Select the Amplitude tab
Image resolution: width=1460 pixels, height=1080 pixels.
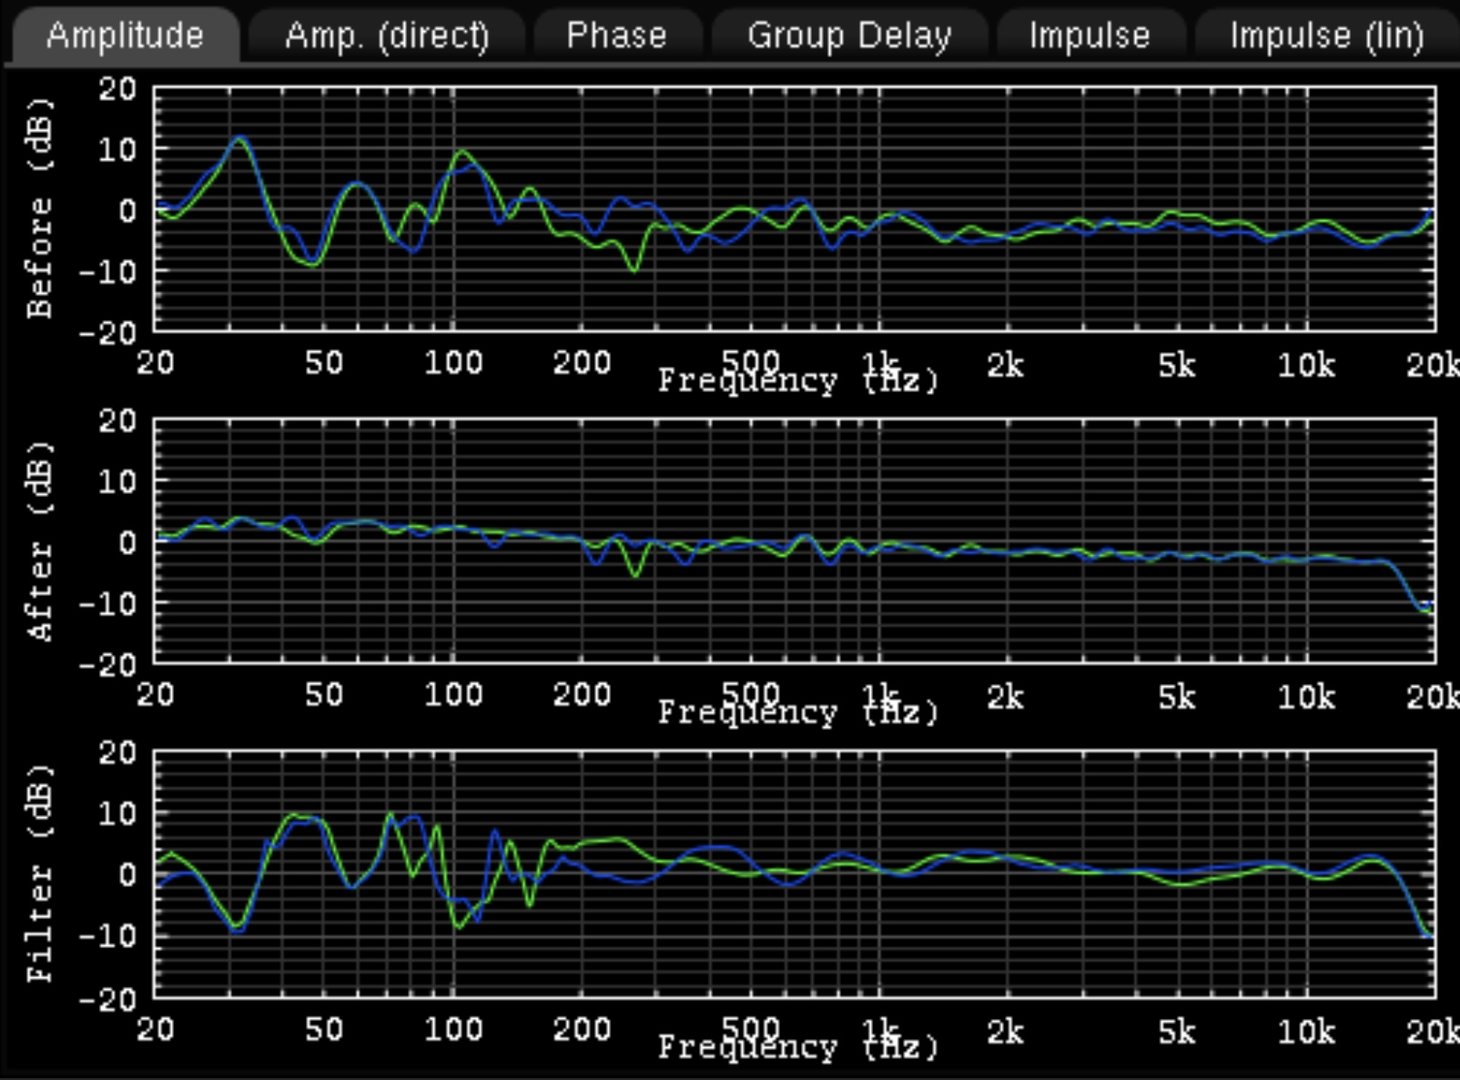[125, 36]
